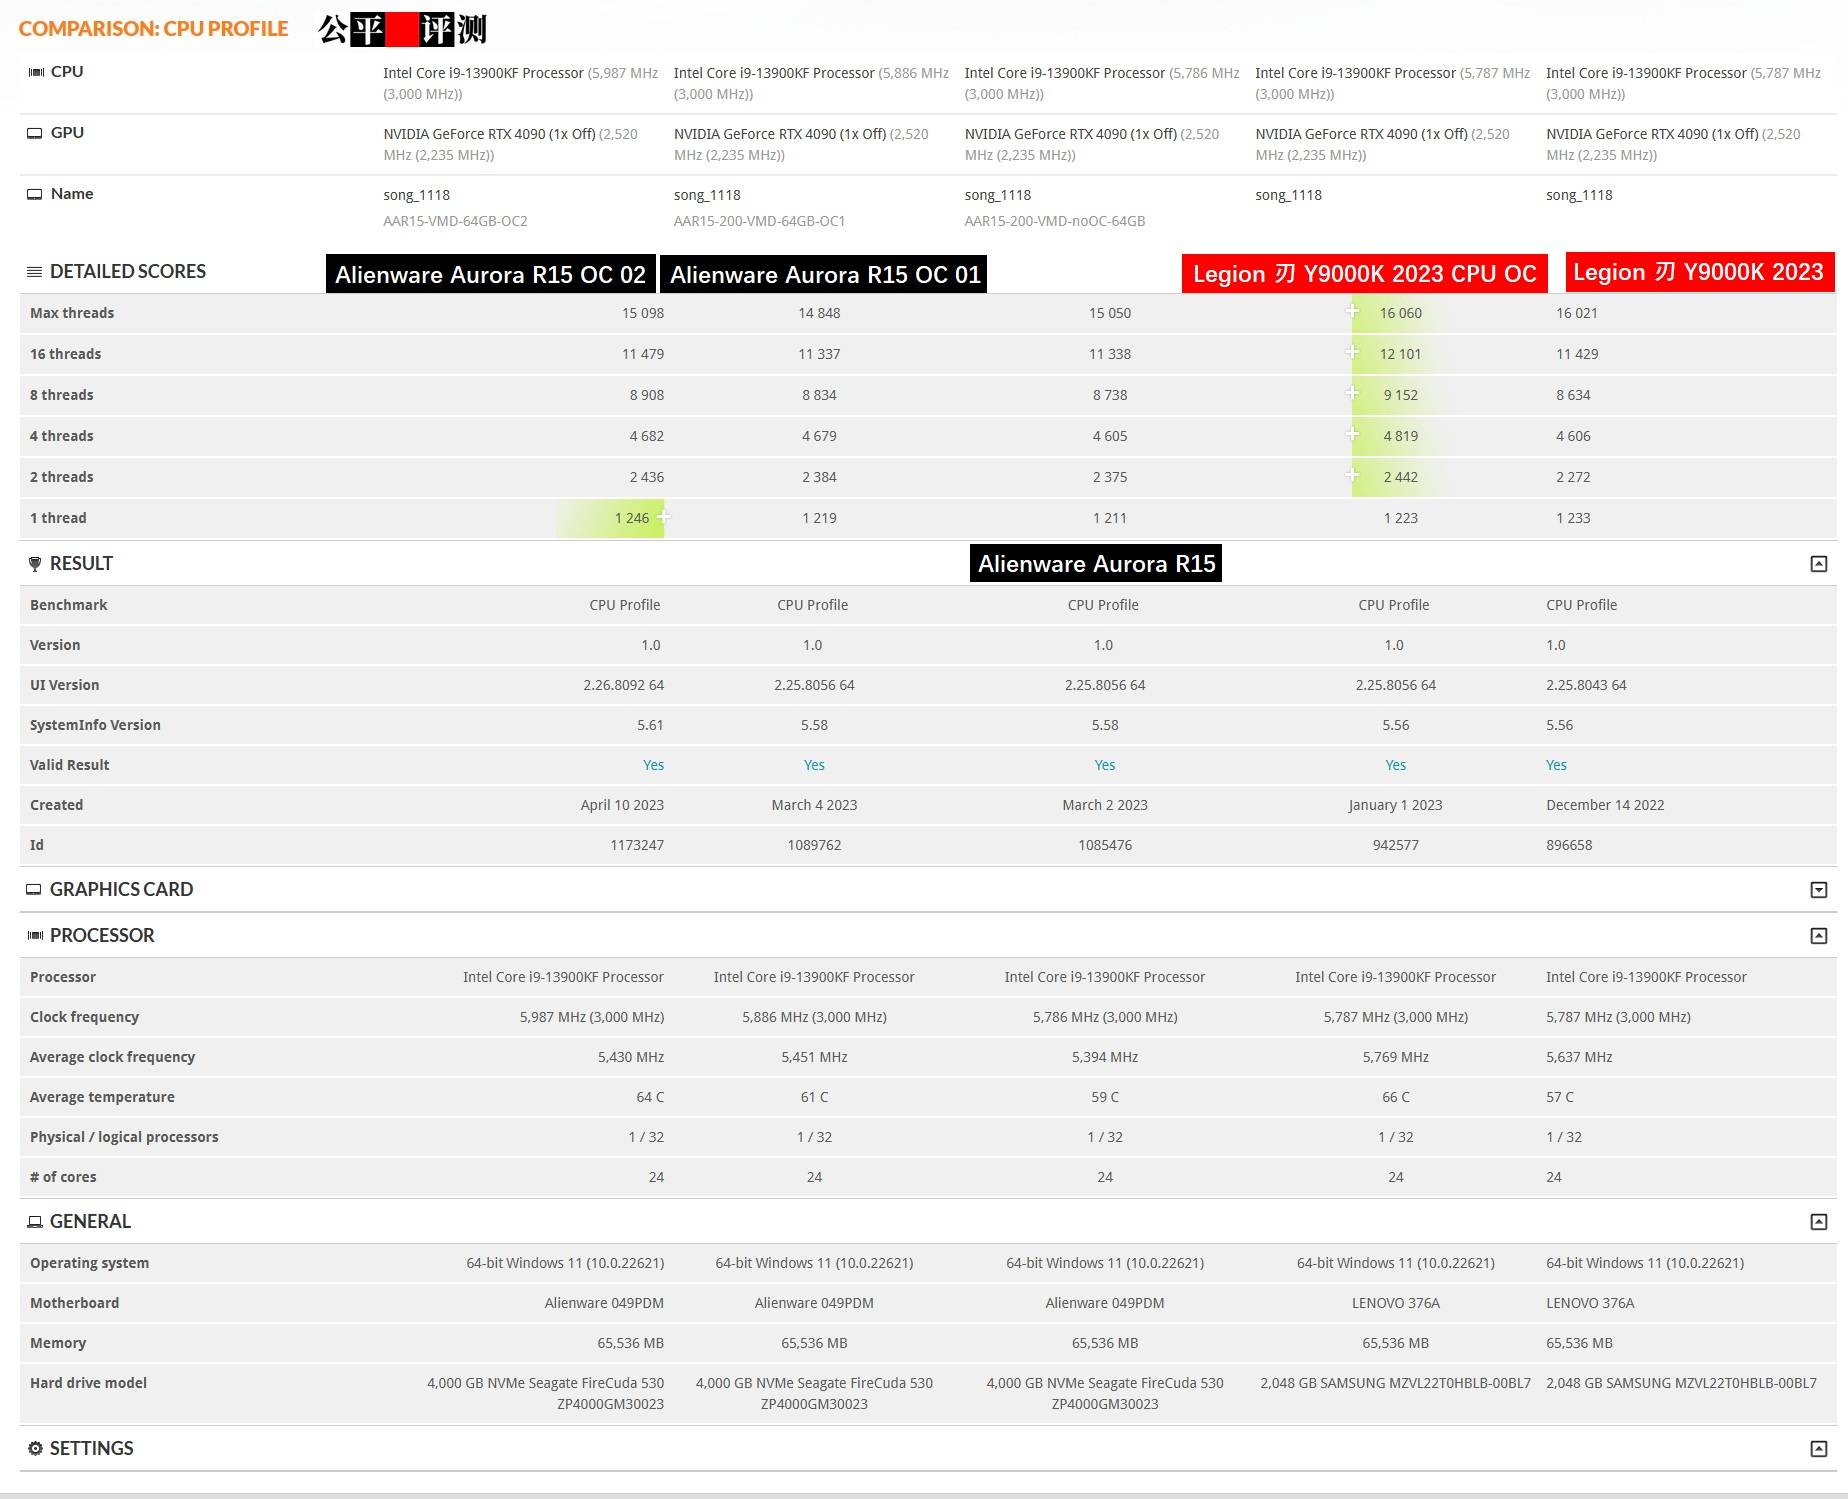Viewport: 1848px width, 1499px height.
Task: Click the 1 thread score 1 233
Action: (x=1573, y=518)
